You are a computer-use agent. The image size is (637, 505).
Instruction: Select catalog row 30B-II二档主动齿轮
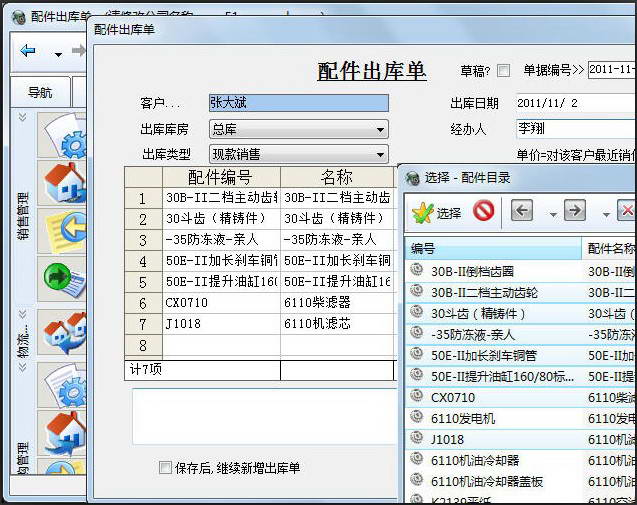pos(521,292)
